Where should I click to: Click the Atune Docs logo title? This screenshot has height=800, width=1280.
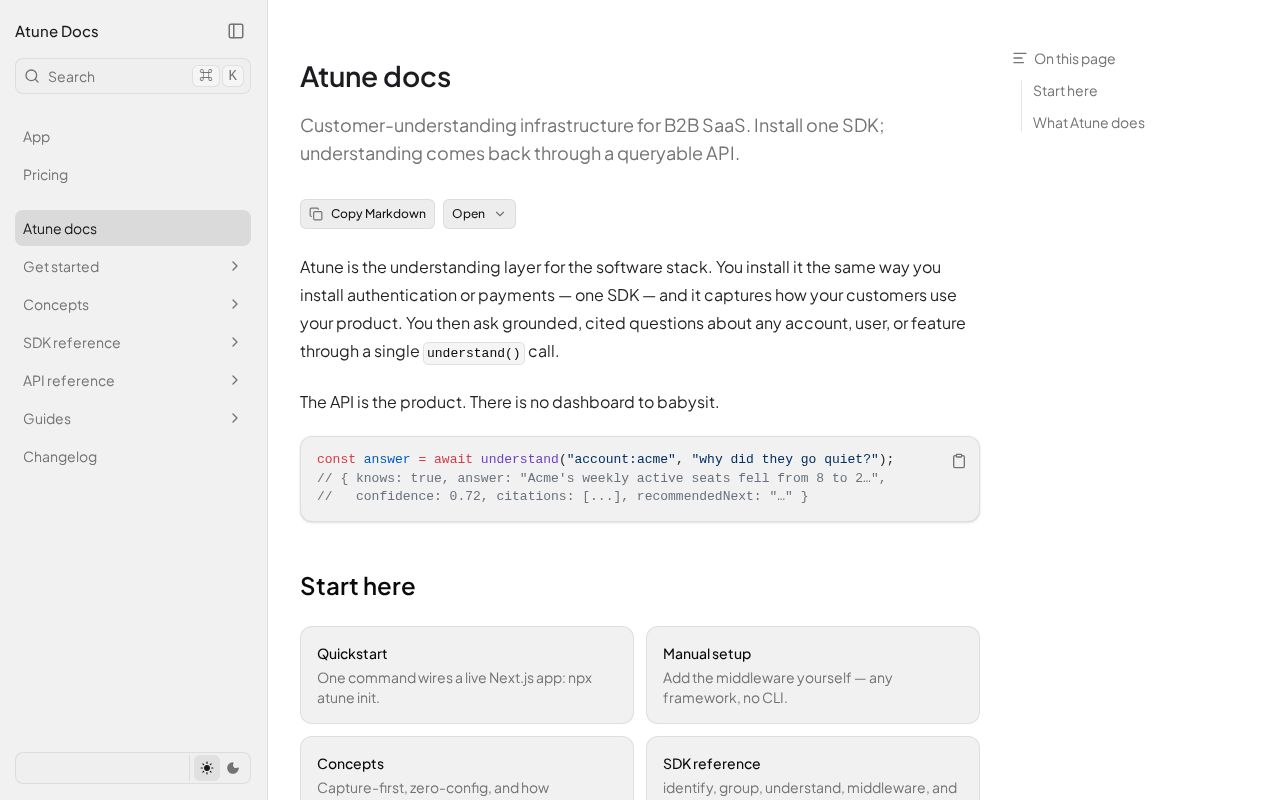point(57,31)
